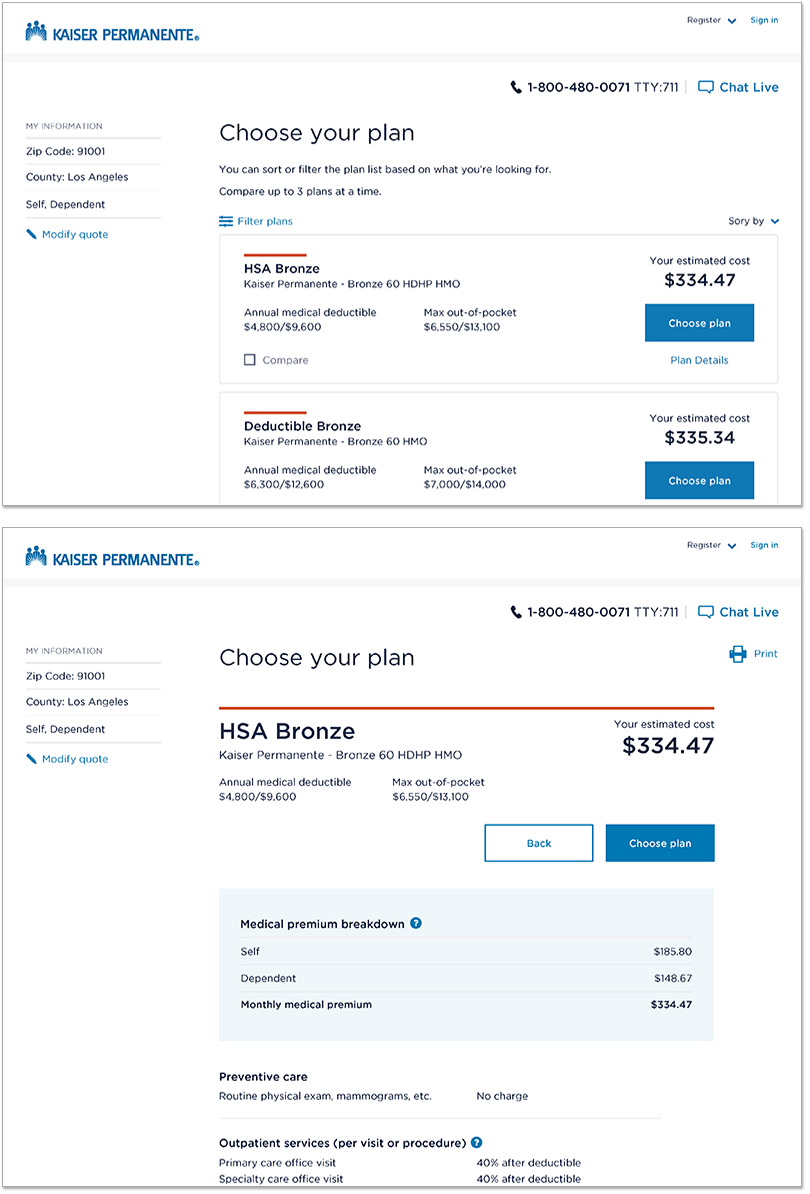Click the Filter plans funnel icon
The height and width of the screenshot is (1194, 810).
point(226,221)
